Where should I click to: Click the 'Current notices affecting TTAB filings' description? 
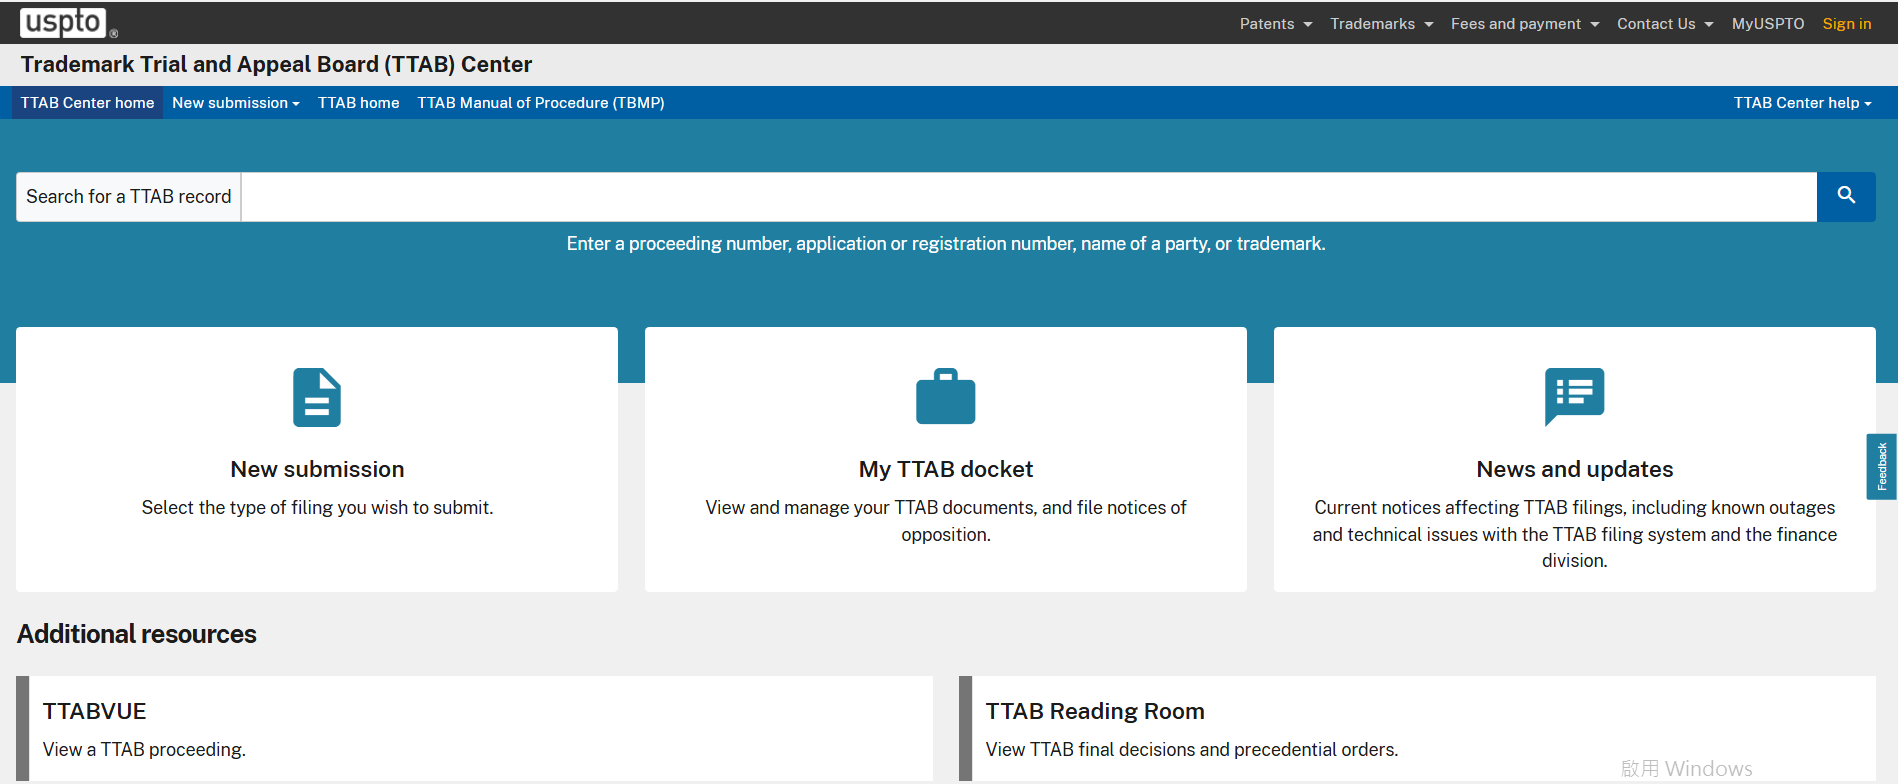[1575, 534]
